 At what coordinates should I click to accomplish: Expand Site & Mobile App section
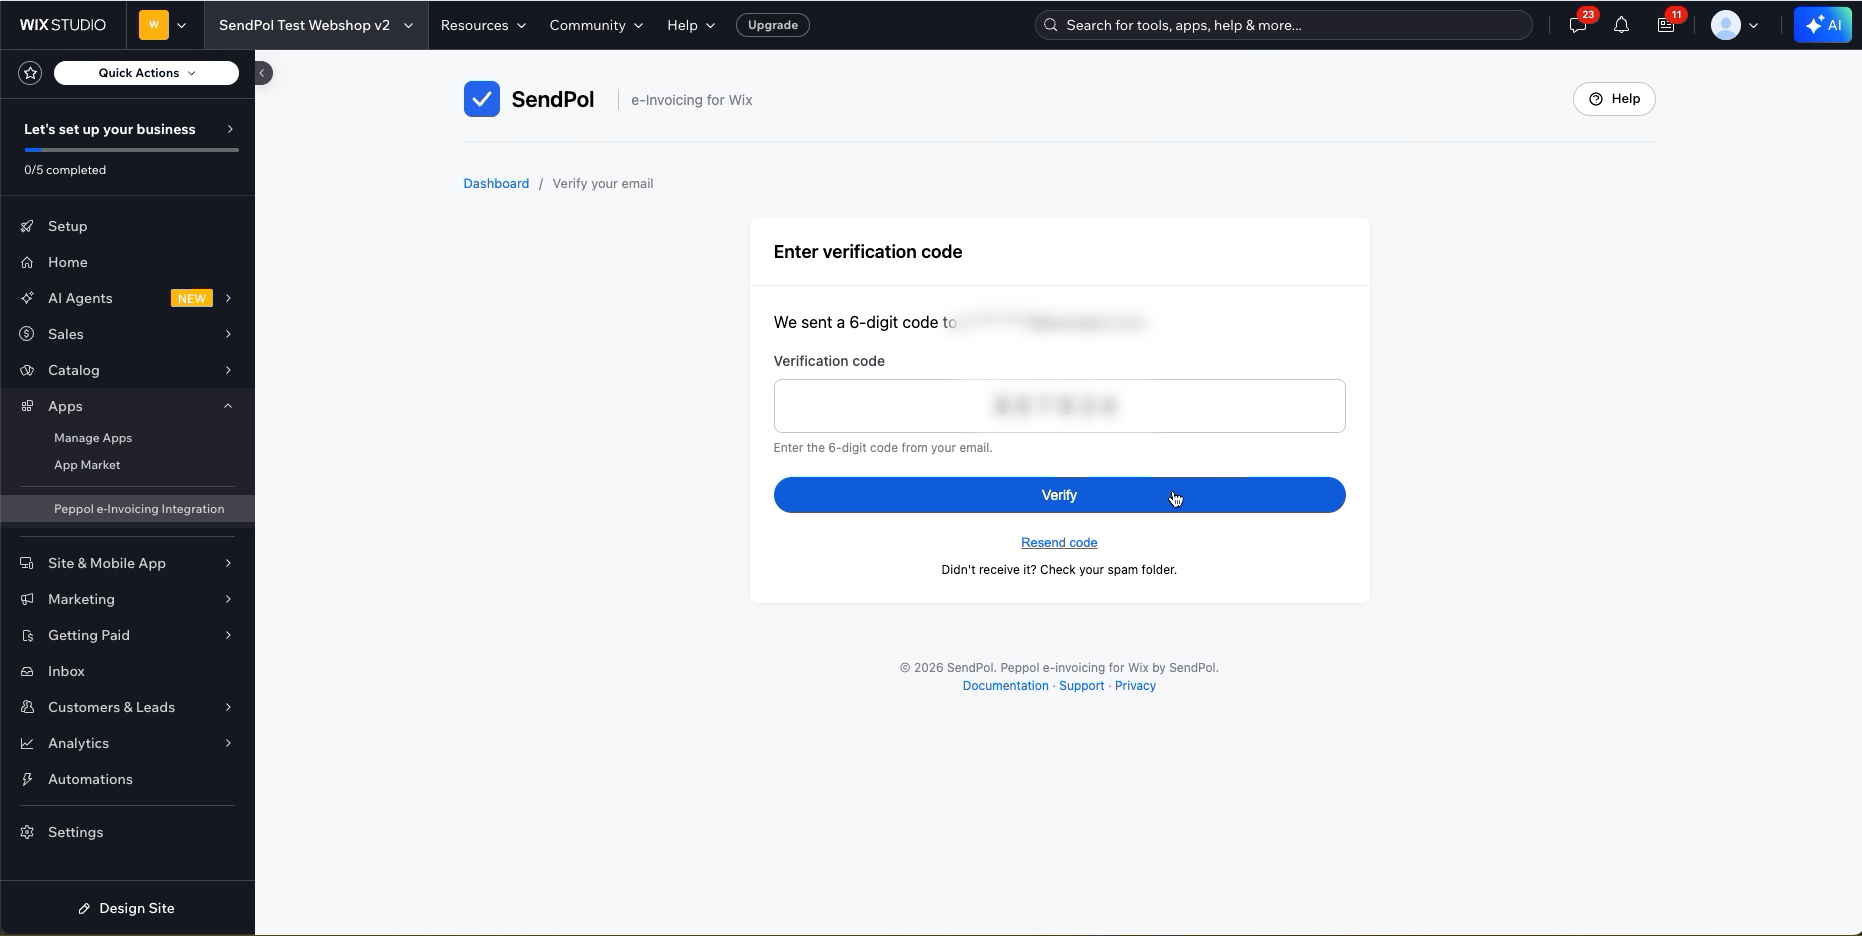127,563
